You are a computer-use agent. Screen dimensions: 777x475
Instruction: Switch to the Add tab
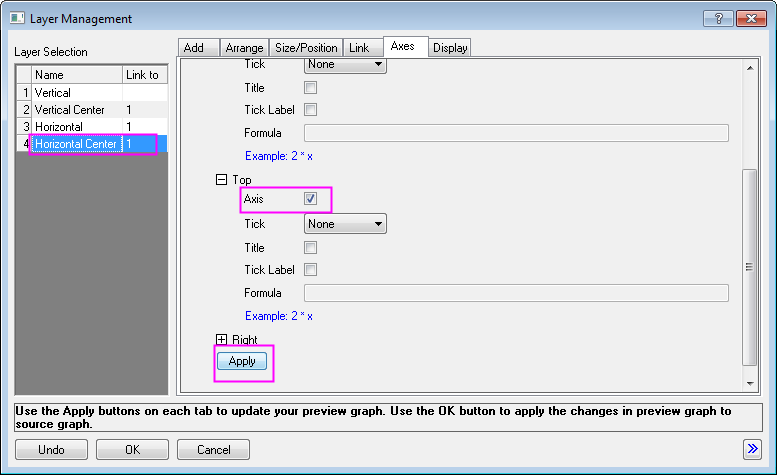click(x=194, y=48)
